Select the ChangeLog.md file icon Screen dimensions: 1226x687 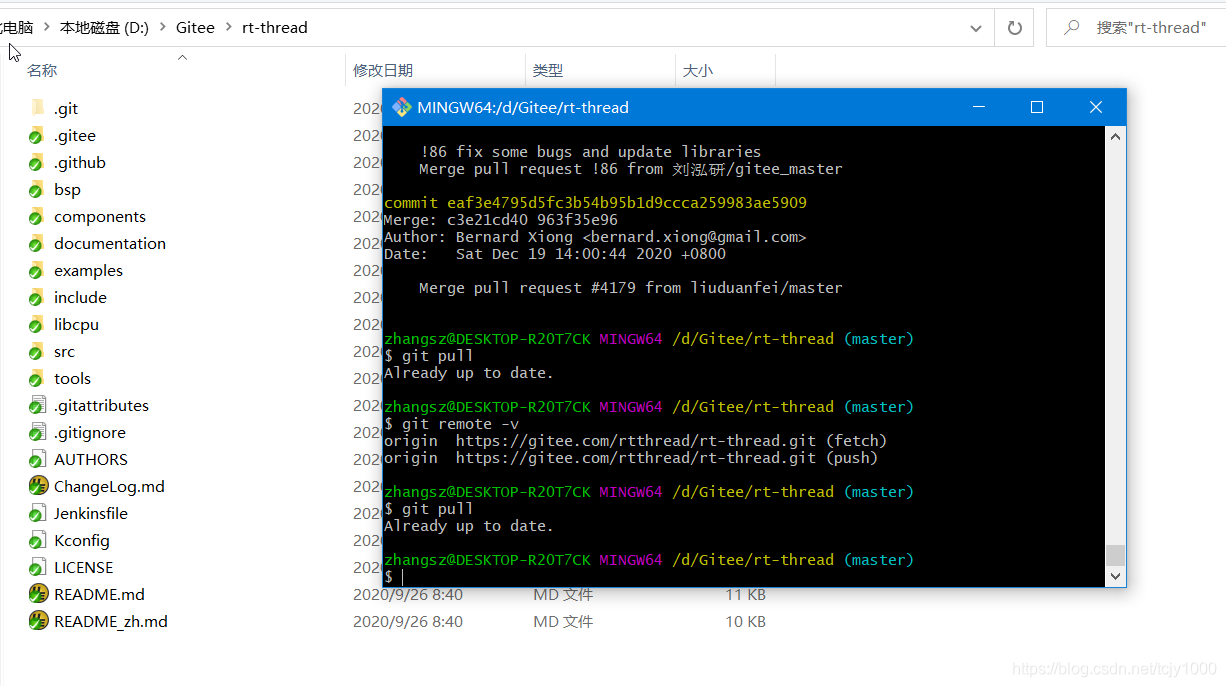(x=38, y=486)
